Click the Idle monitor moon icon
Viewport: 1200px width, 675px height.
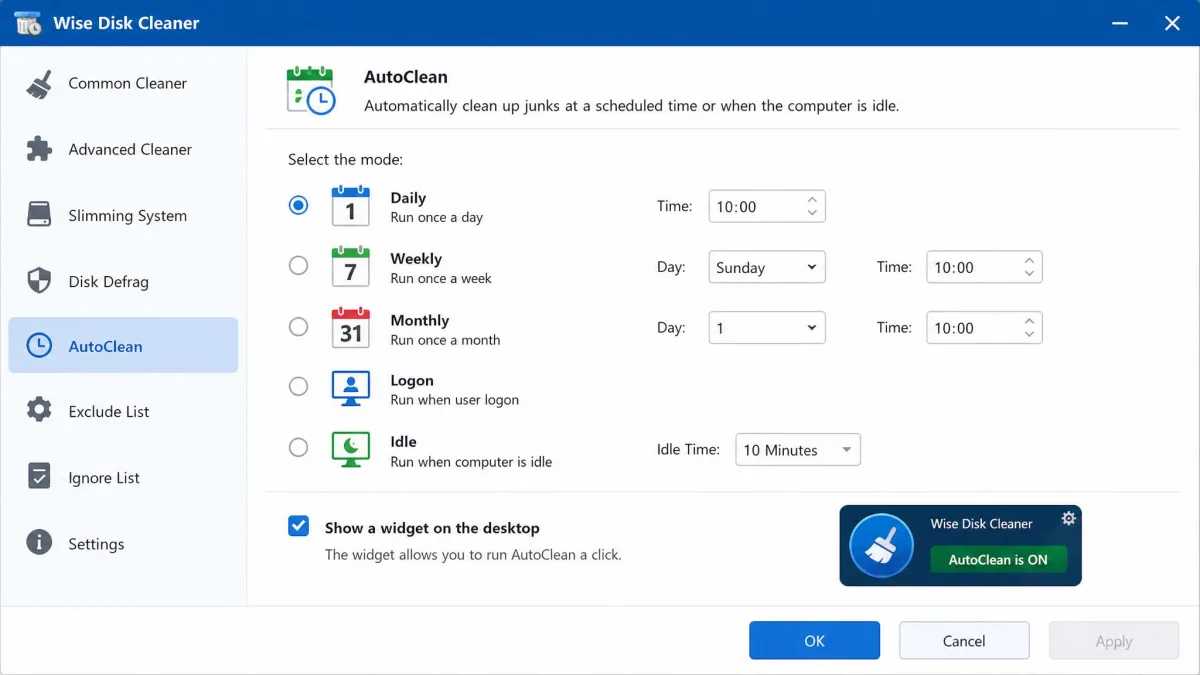pos(350,450)
